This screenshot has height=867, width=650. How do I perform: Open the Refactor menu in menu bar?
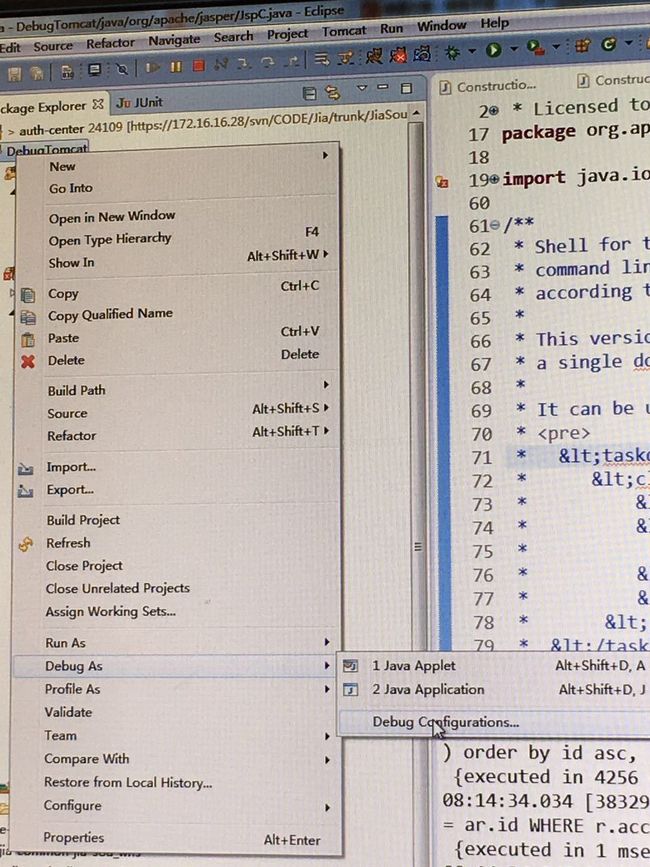(x=110, y=43)
